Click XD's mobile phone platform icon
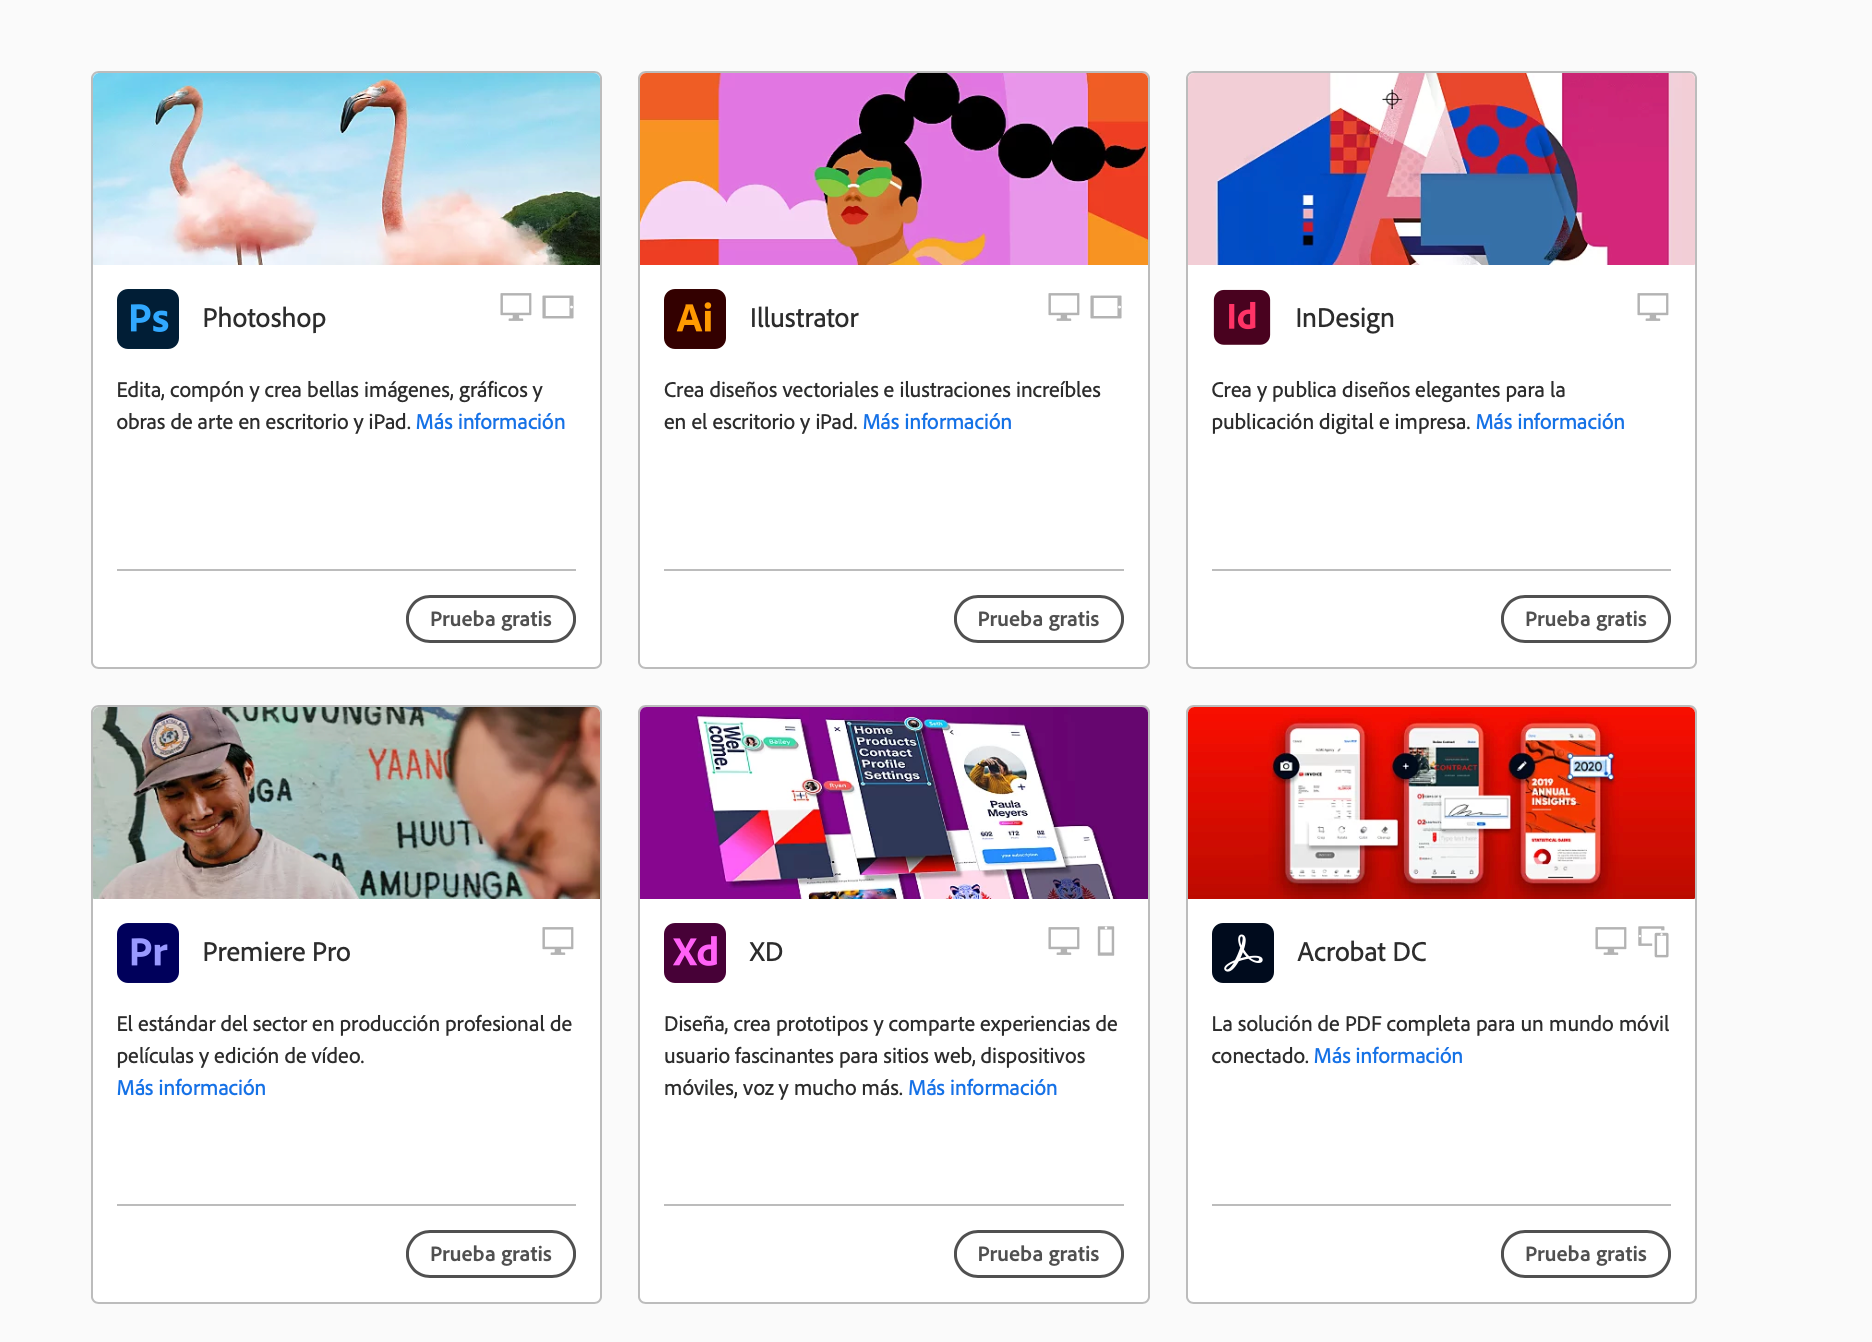Screen dimensions: 1872x1342 [1106, 941]
